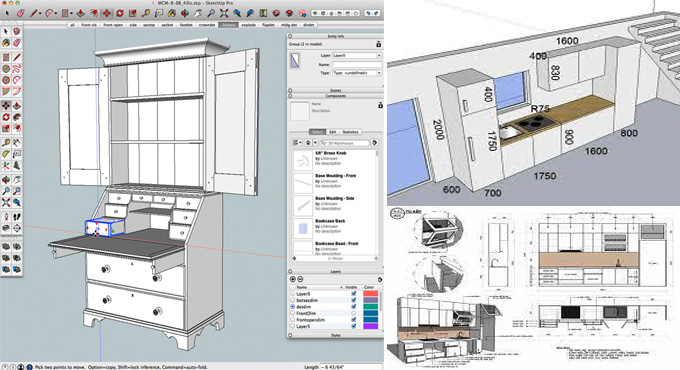Screen dimensions: 680x370
Task: Switch to Statistics tab in Components
Action: click(x=351, y=132)
